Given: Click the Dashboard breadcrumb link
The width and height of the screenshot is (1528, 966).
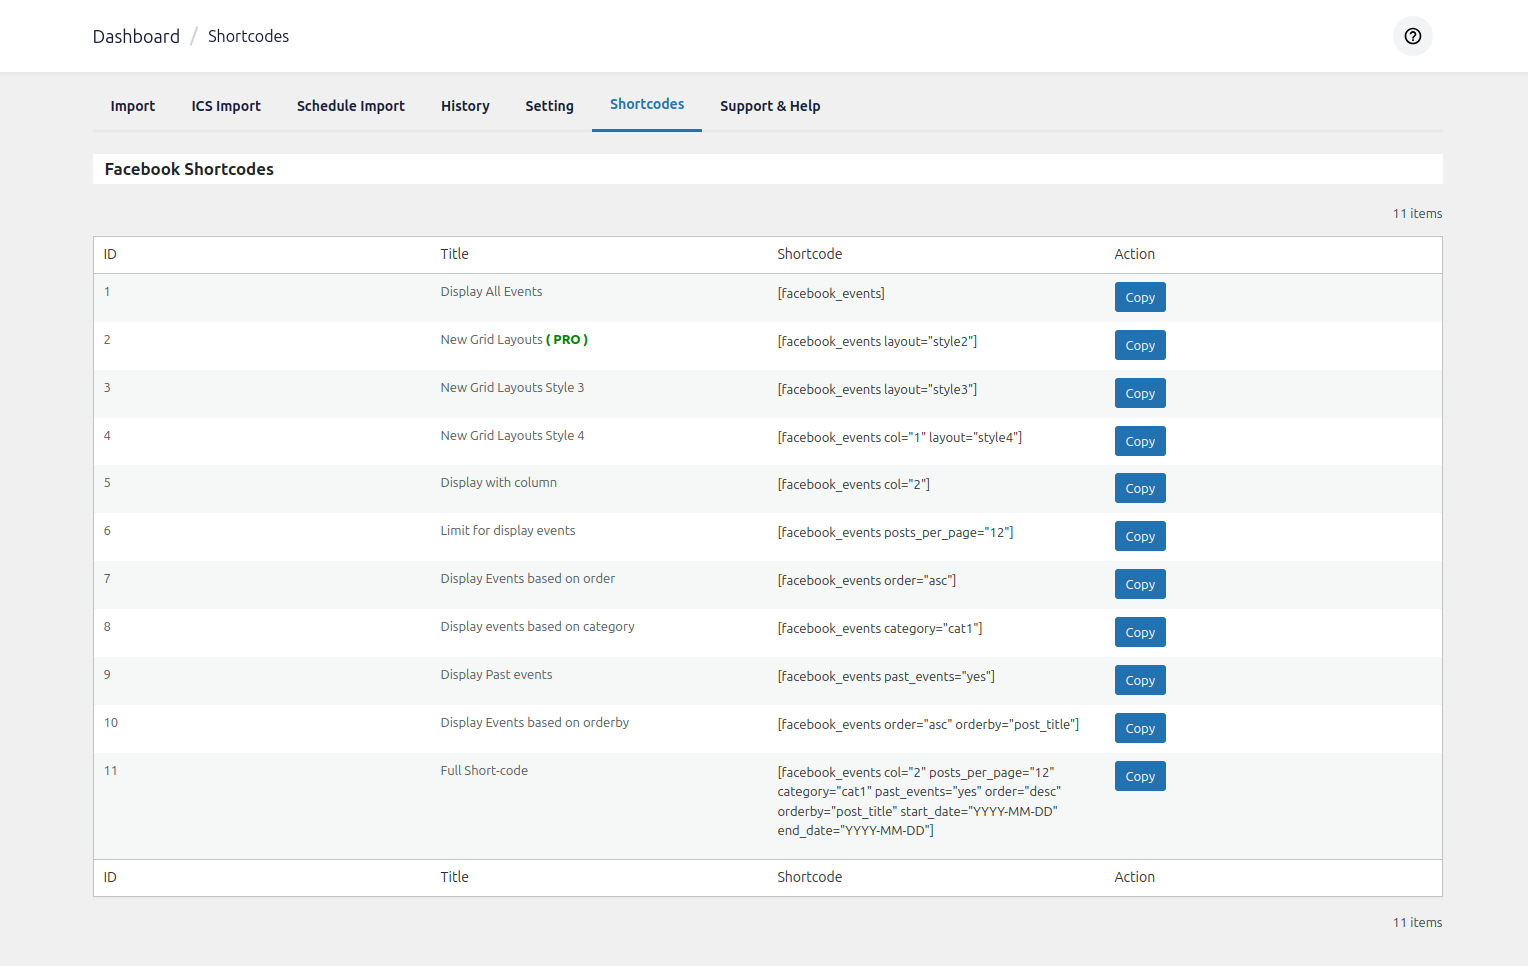Looking at the screenshot, I should point(136,36).
